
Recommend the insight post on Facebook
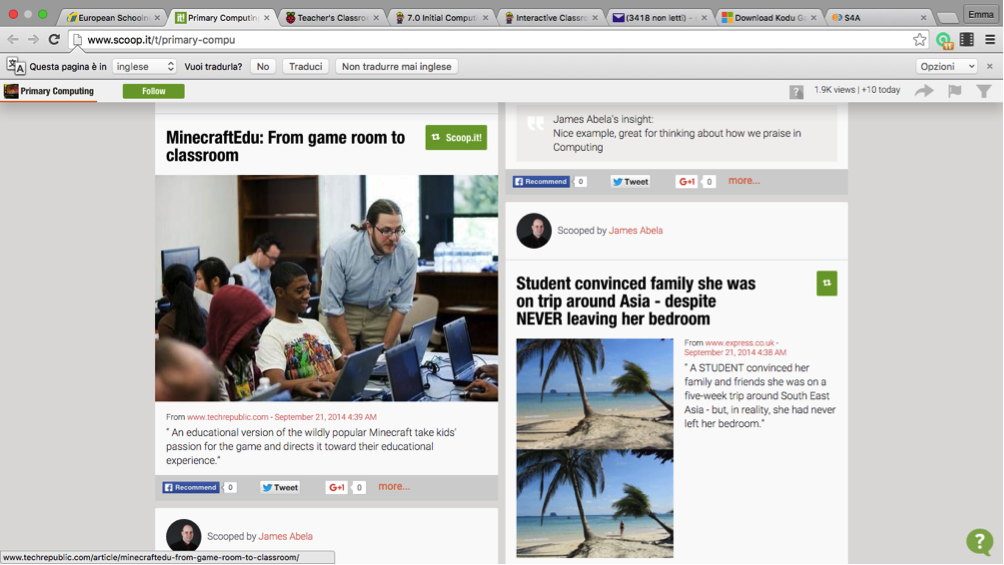click(x=541, y=182)
